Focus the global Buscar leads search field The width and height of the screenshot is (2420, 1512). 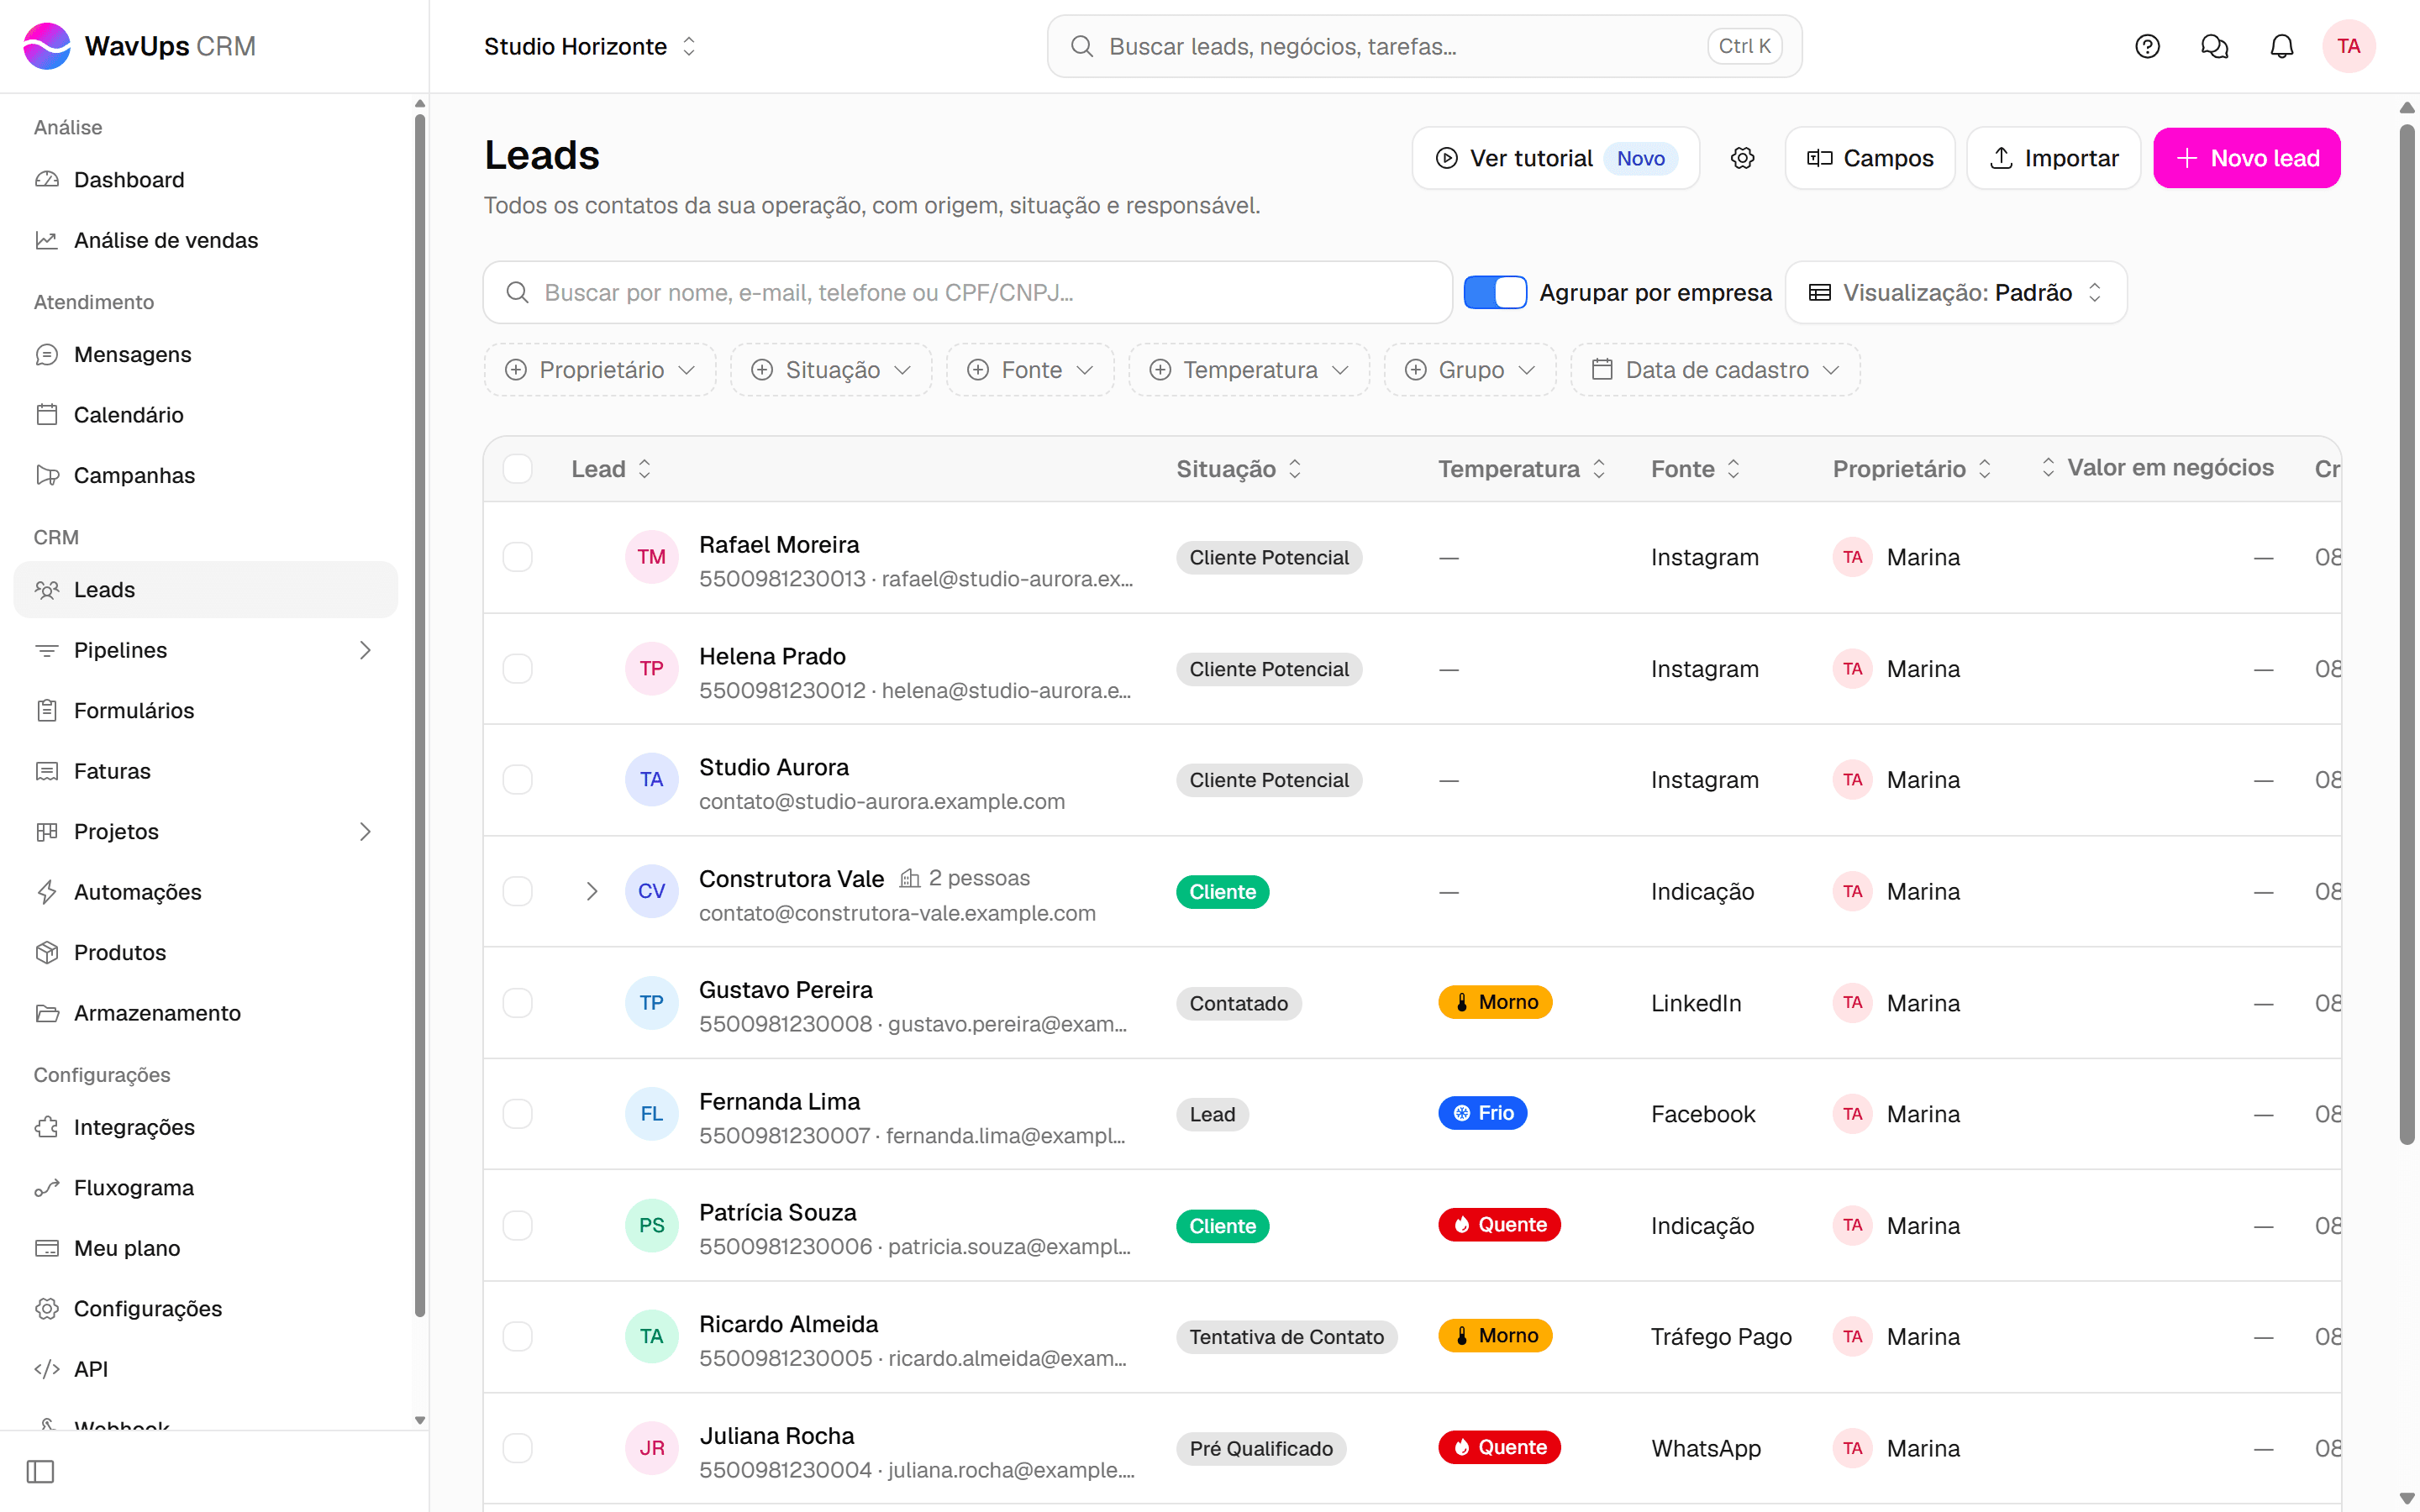1424,46
